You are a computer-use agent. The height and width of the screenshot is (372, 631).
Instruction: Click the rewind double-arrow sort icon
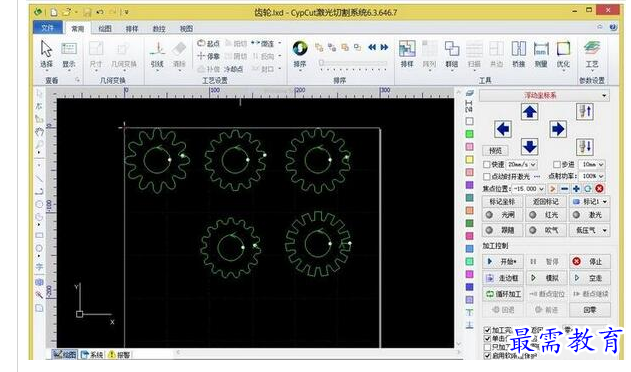[372, 47]
